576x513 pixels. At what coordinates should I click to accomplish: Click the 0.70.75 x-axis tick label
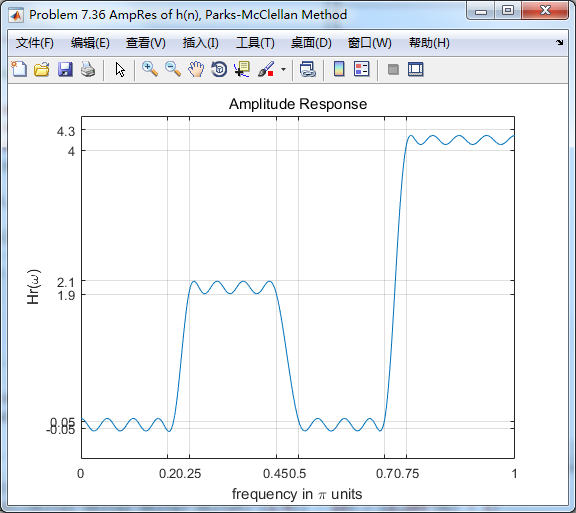click(x=397, y=474)
